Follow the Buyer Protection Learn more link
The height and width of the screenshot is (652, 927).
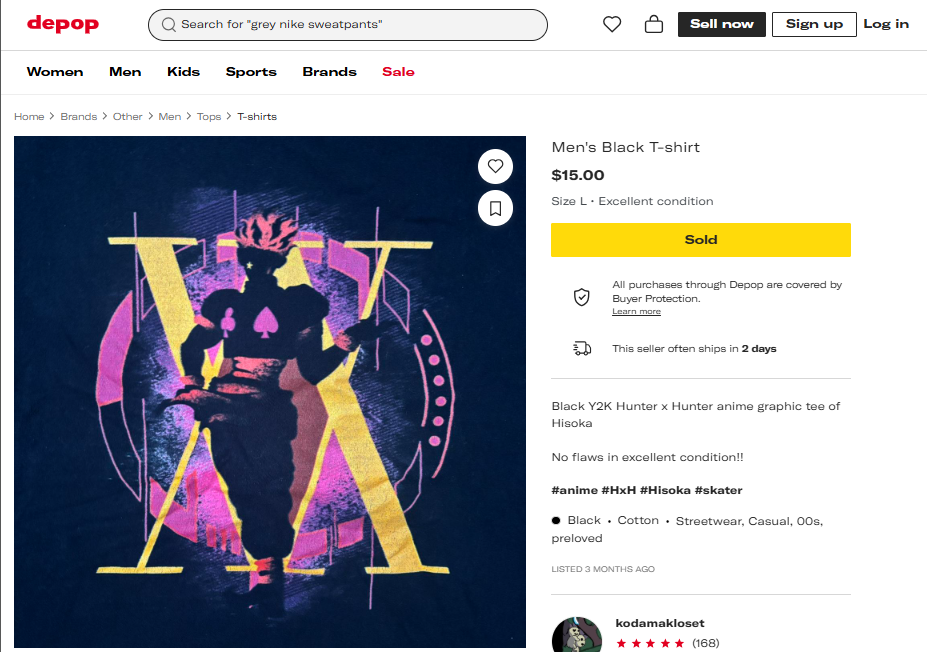[x=636, y=312]
